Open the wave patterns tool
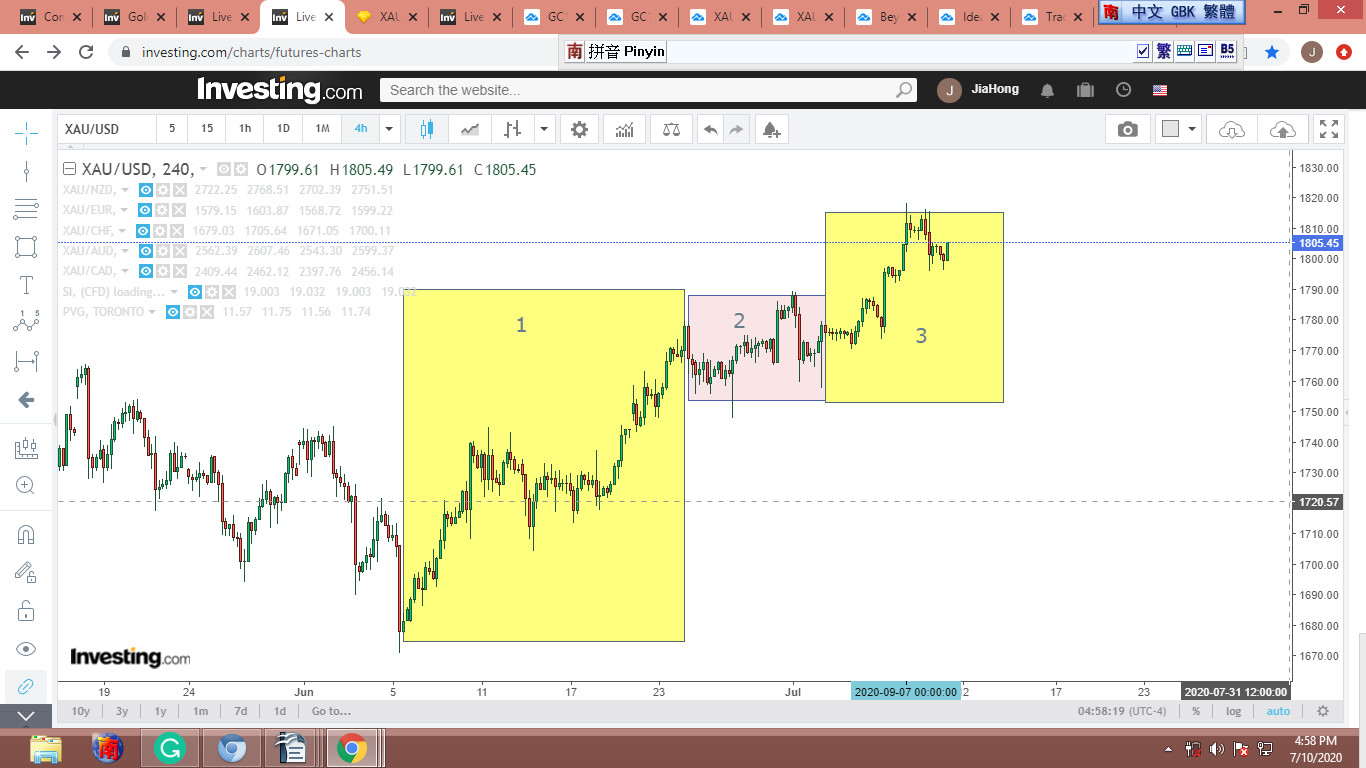 pos(26,322)
